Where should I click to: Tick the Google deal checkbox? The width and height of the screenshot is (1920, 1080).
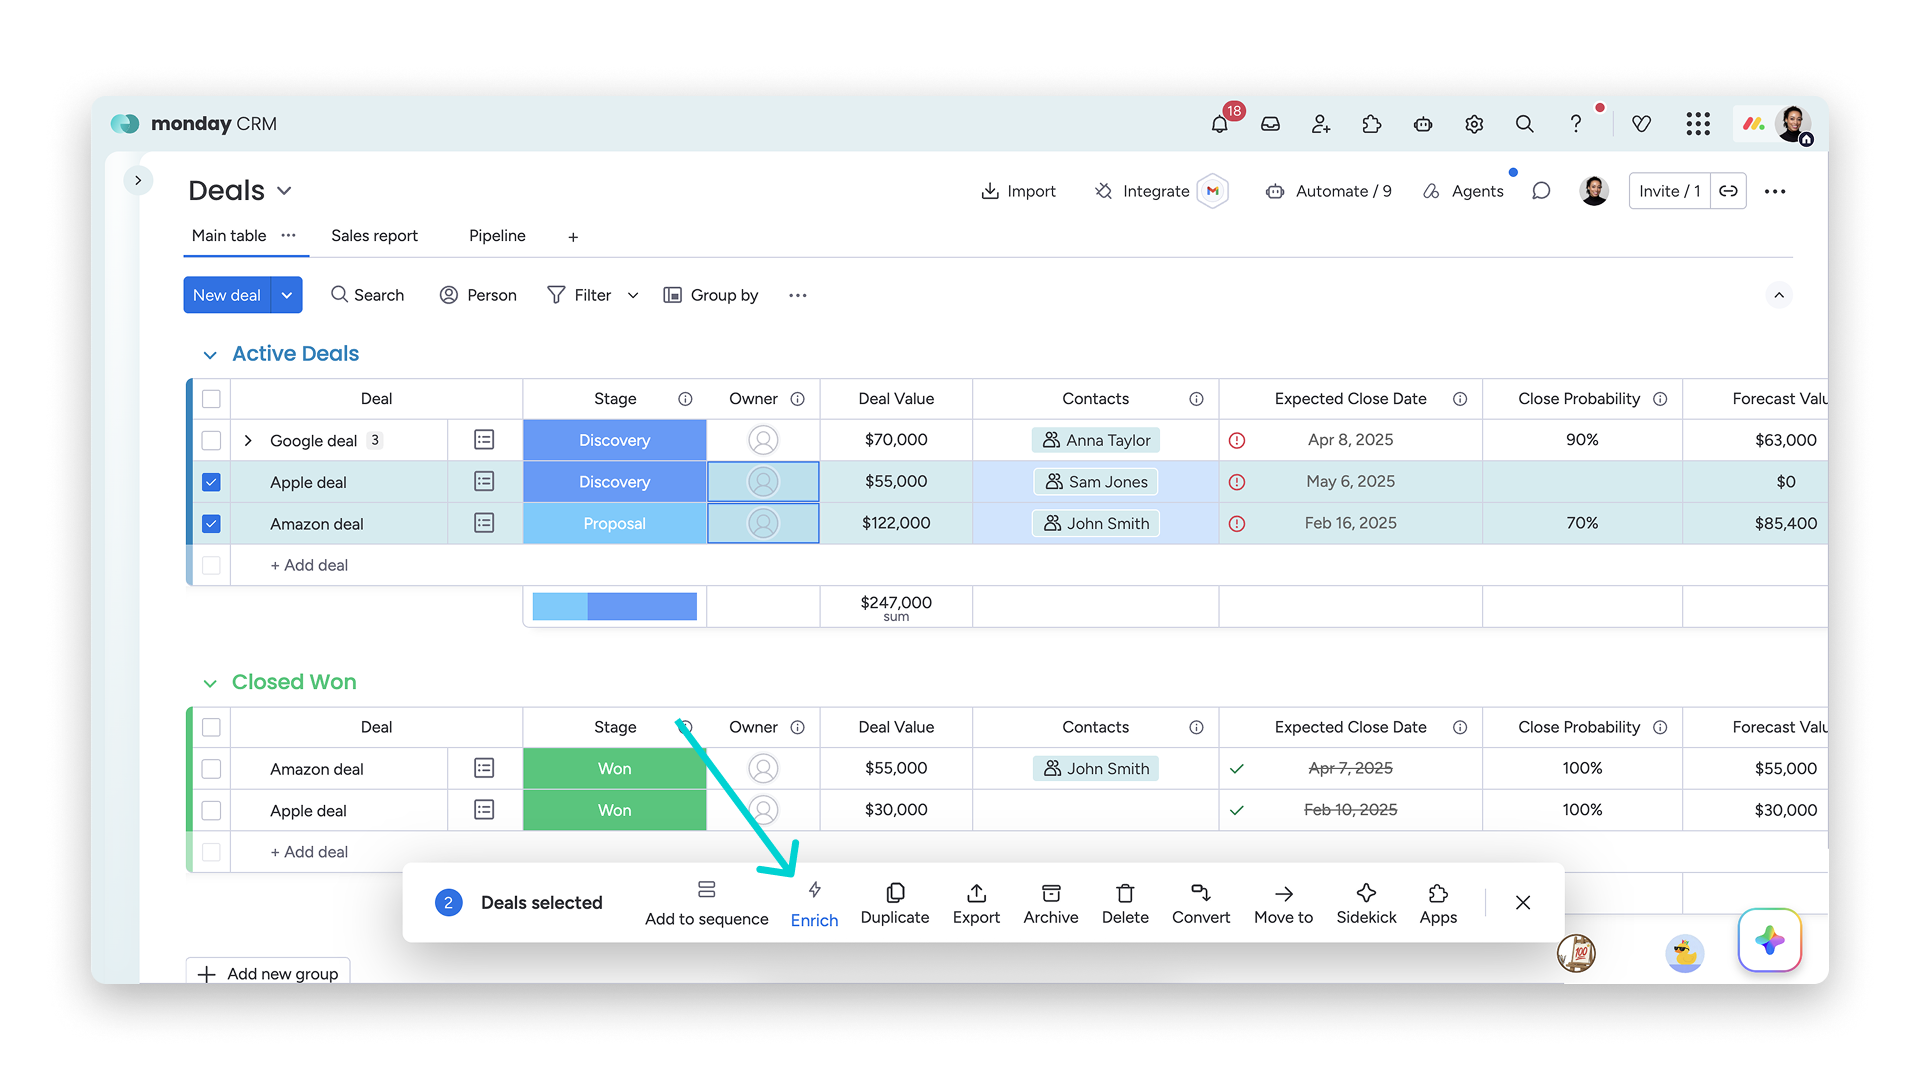[211, 440]
